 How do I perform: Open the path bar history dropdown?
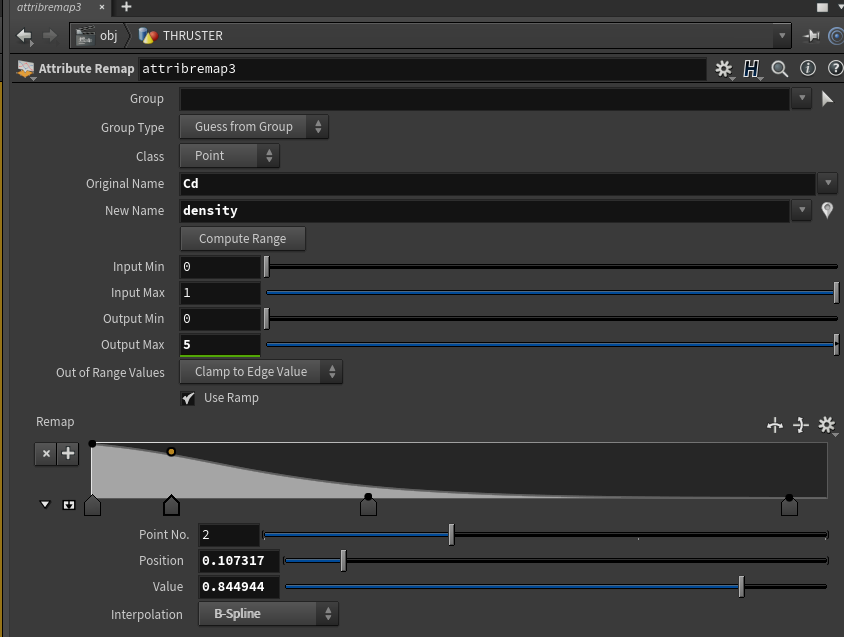782,36
